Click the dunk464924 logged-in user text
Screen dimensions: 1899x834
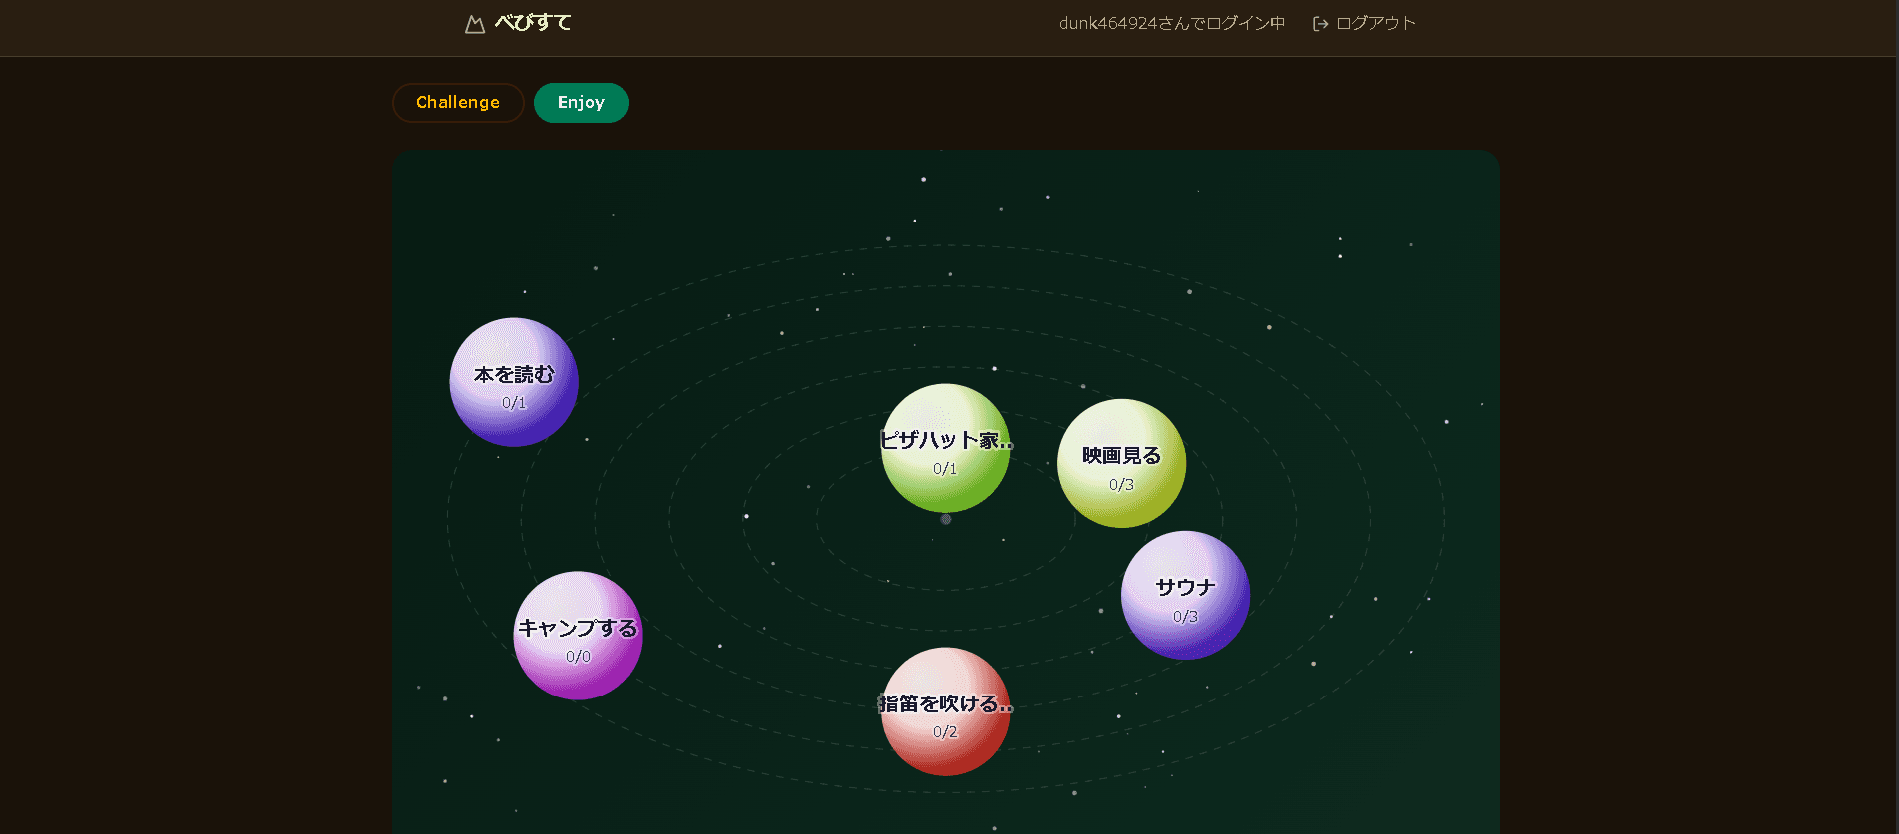1172,23
